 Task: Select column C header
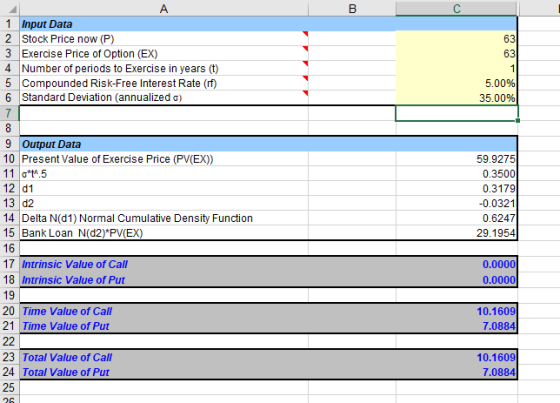click(x=456, y=8)
